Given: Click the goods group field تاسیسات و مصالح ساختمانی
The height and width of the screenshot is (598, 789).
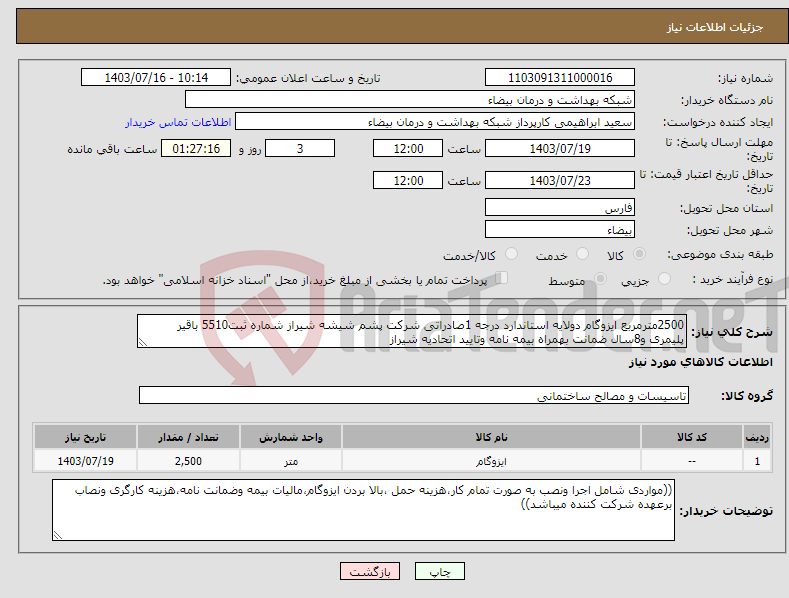Looking at the screenshot, I should point(414,396).
